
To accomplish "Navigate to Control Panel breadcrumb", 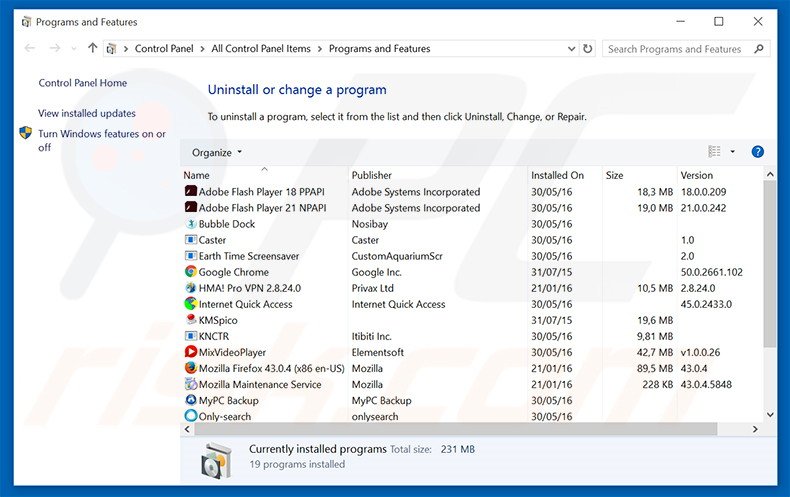I will (x=164, y=49).
